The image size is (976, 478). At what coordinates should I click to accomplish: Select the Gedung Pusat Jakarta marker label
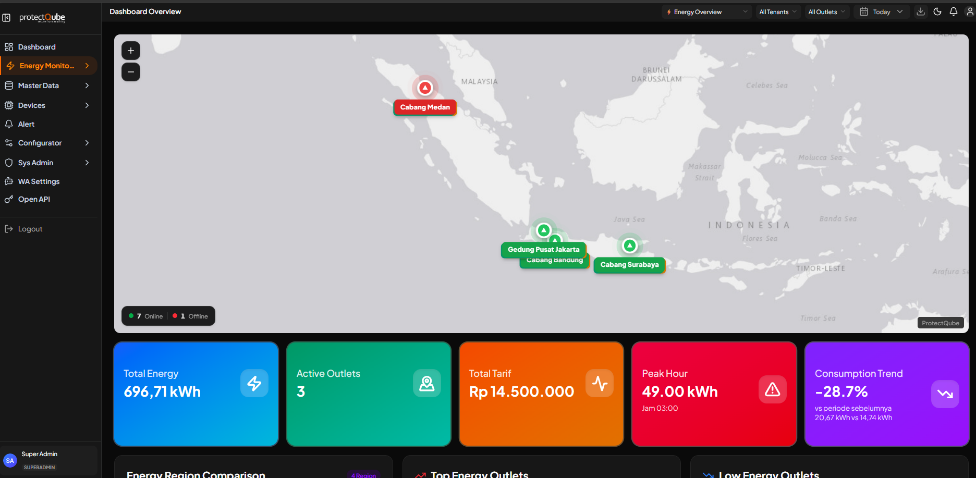point(543,250)
